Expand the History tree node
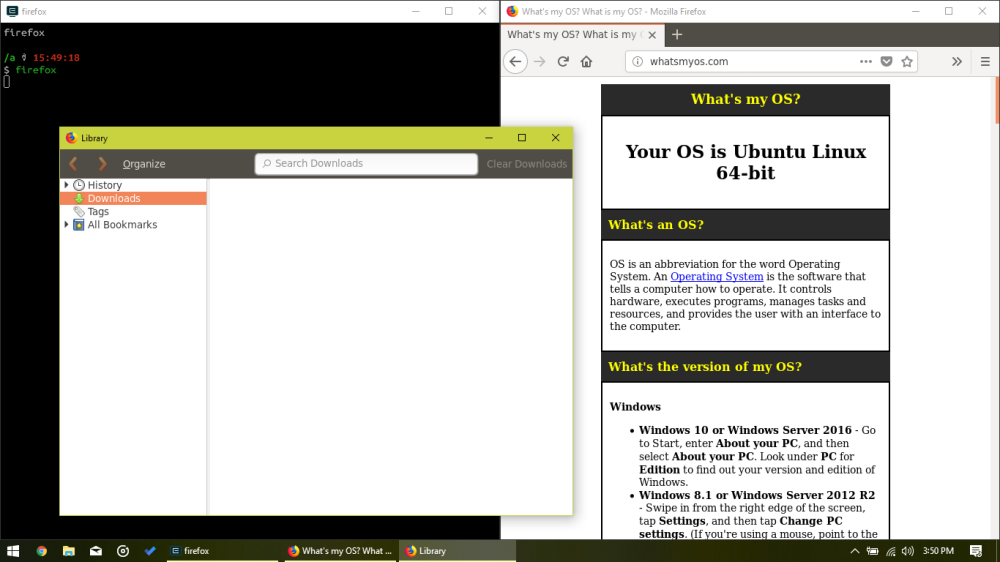Screen dimensions: 1000x562 [66, 185]
